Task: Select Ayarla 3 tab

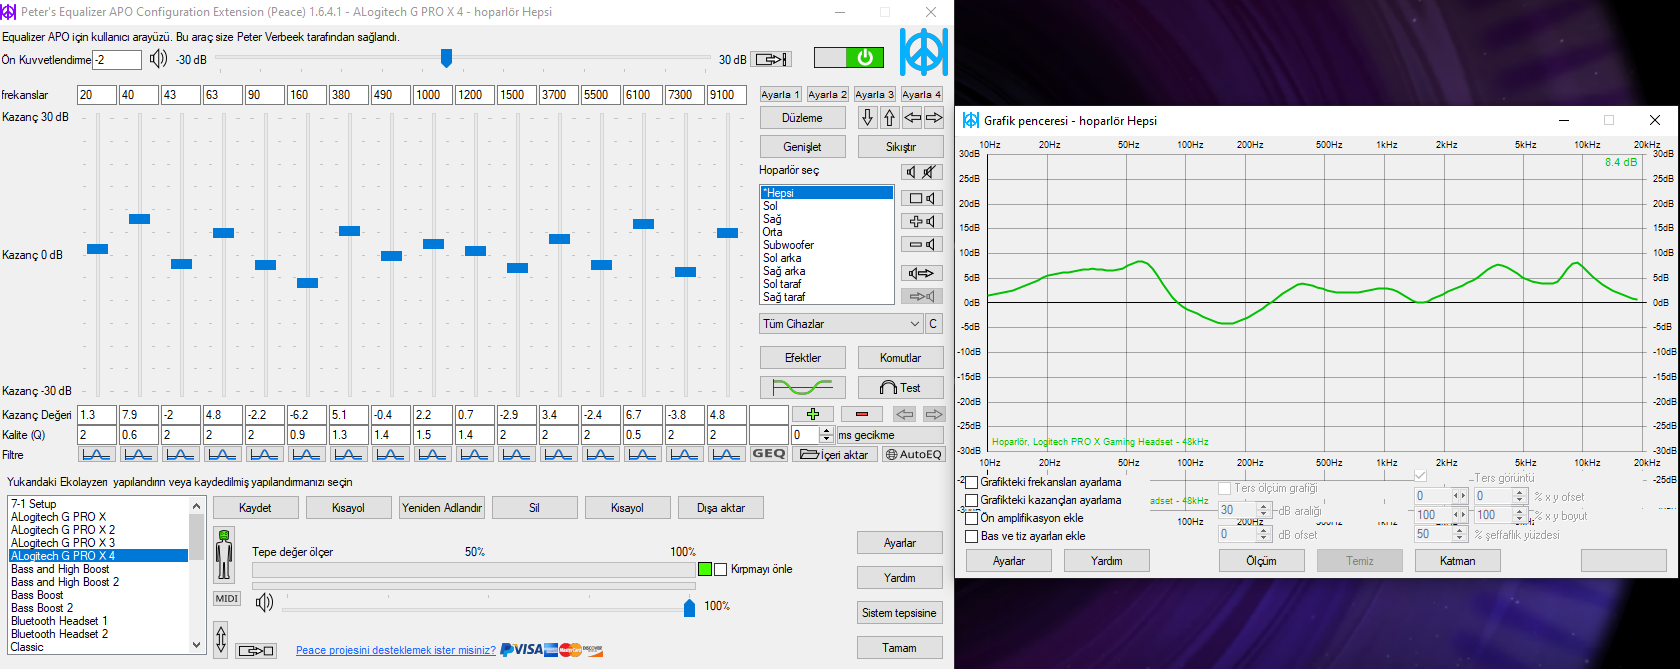Action: 874,94
